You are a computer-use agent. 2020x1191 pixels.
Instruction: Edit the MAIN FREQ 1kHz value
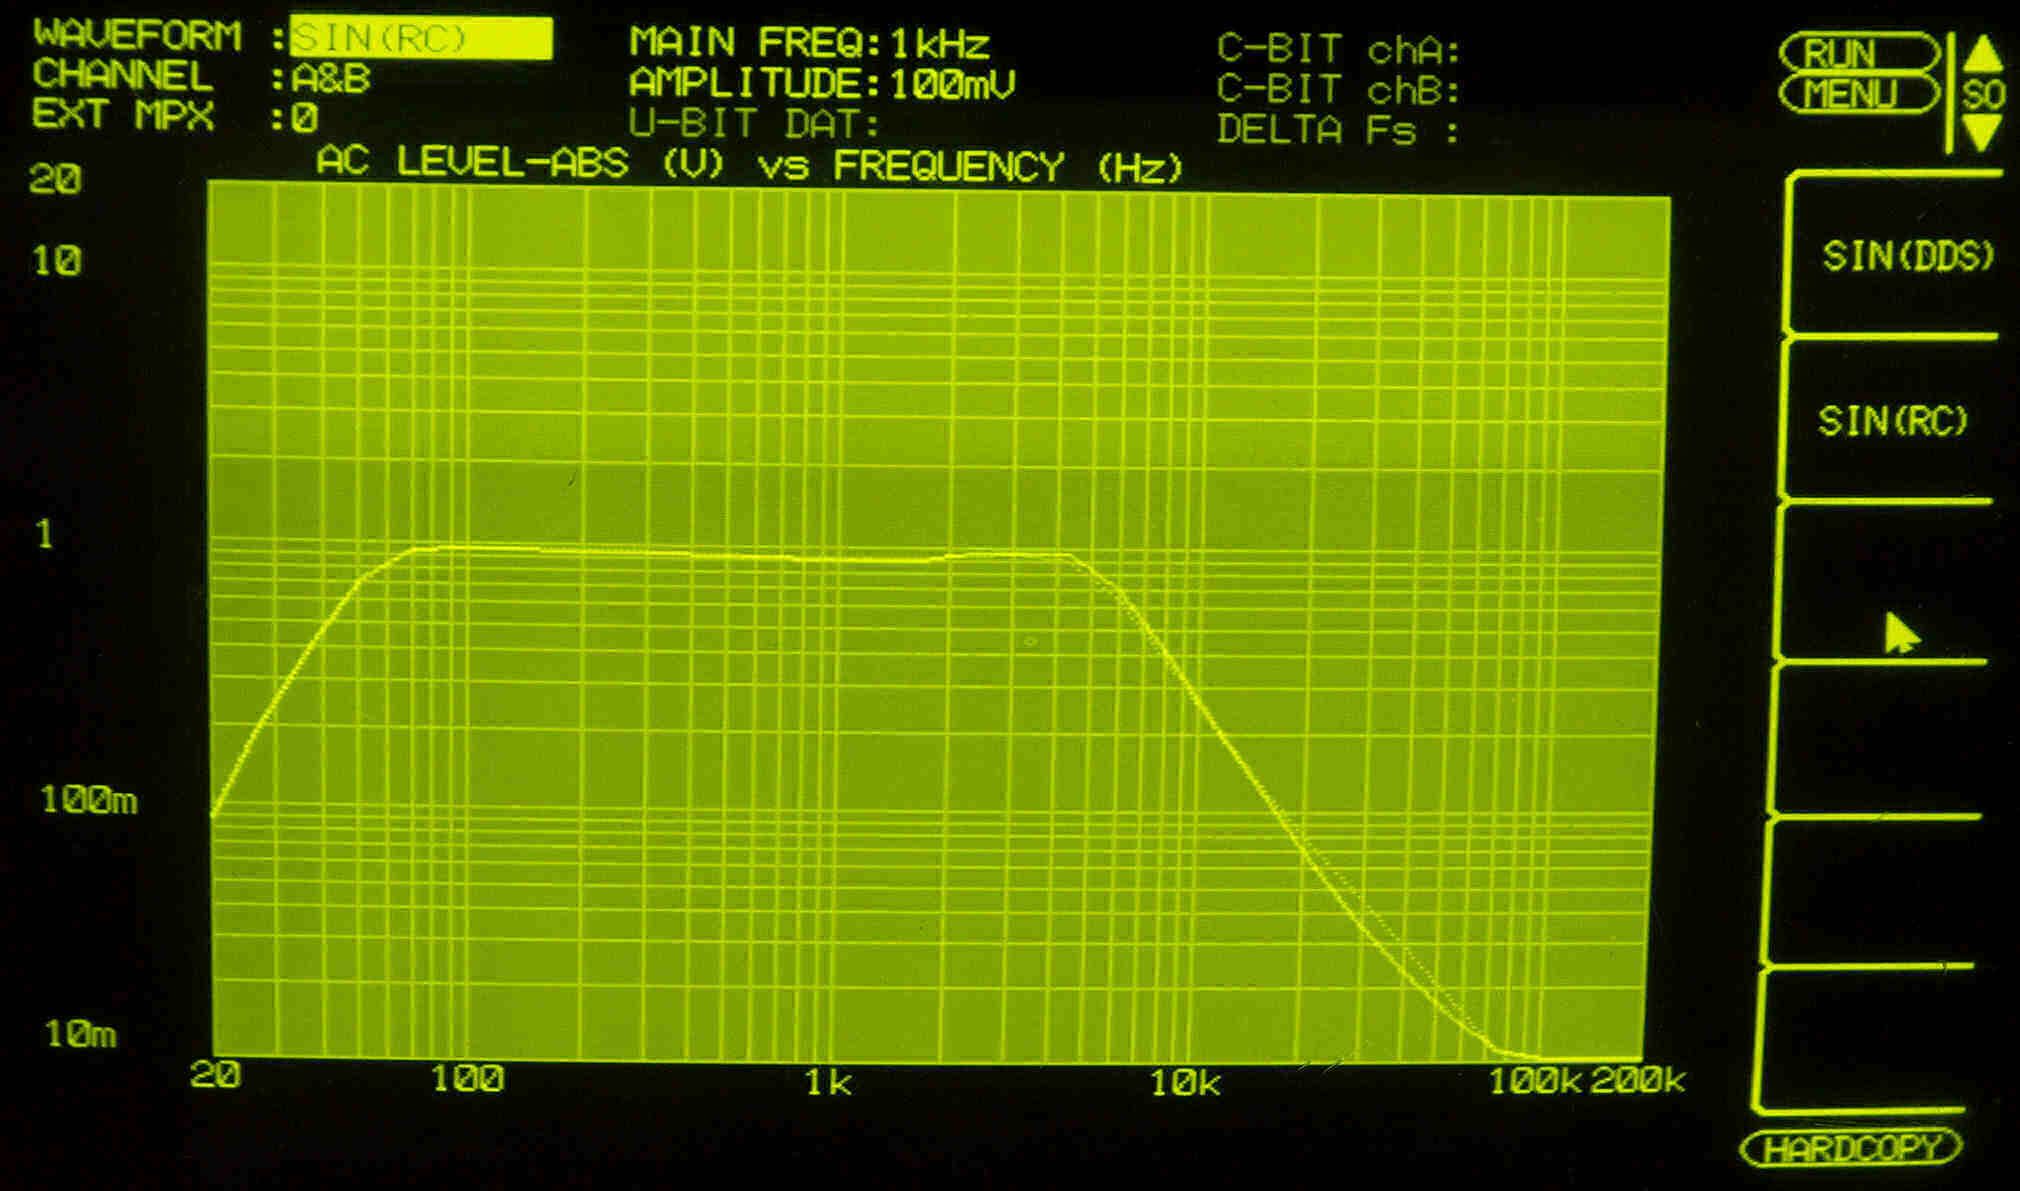coord(938,44)
